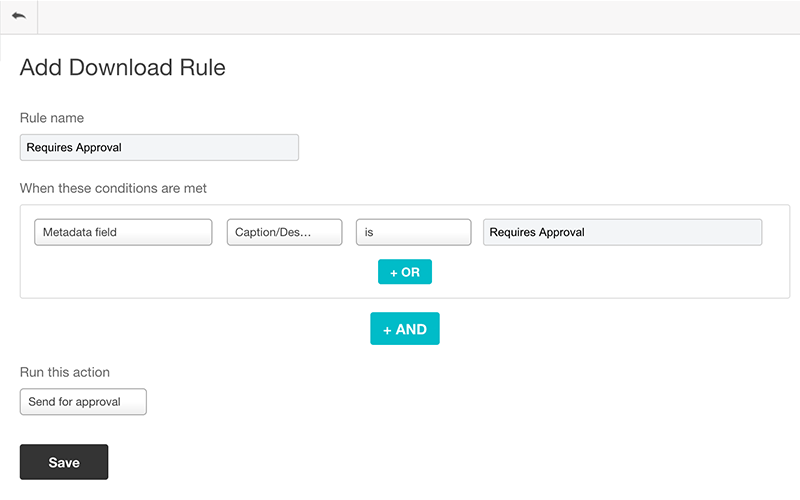Click the back arrow icon
Screen dimensions: 800x500
pyautogui.click(x=19, y=16)
